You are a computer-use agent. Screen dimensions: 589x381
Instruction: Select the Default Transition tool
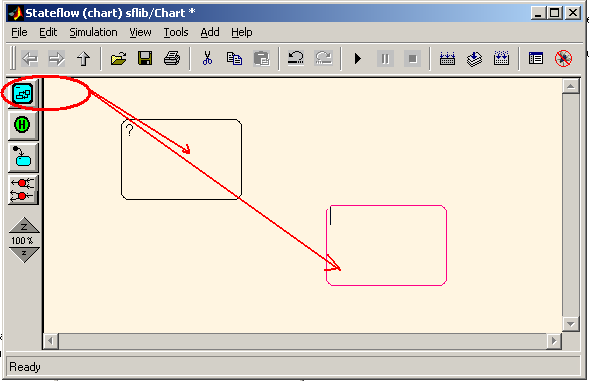pos(23,157)
